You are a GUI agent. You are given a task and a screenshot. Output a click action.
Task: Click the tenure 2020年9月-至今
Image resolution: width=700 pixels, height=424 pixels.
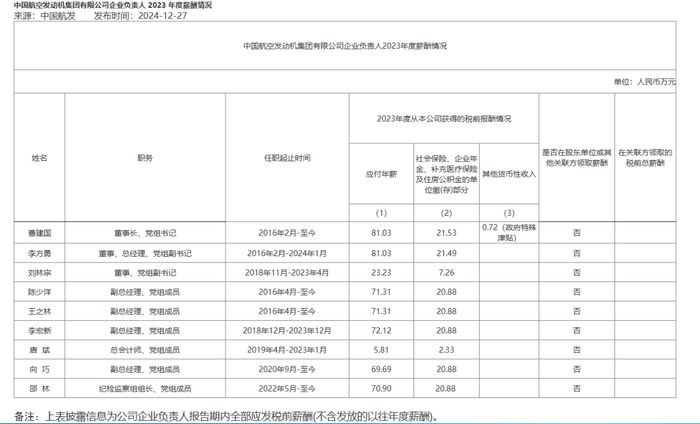pyautogui.click(x=287, y=370)
